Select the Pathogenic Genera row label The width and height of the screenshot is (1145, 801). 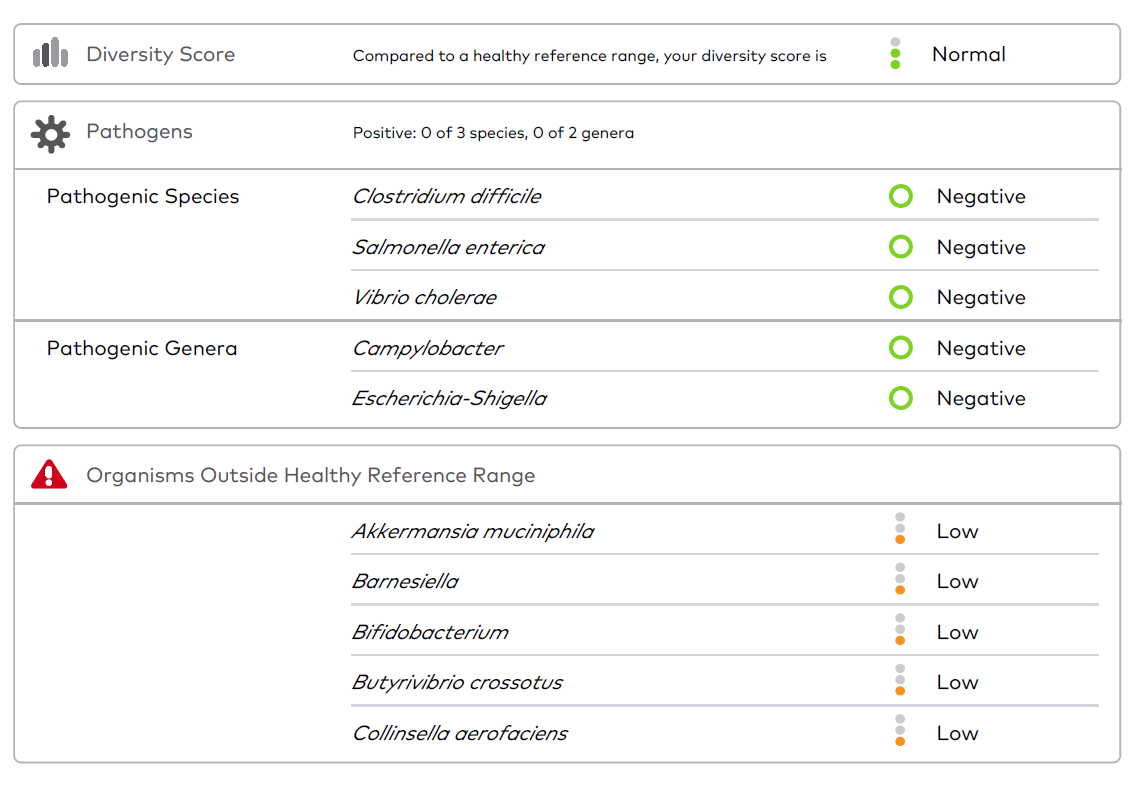[142, 348]
